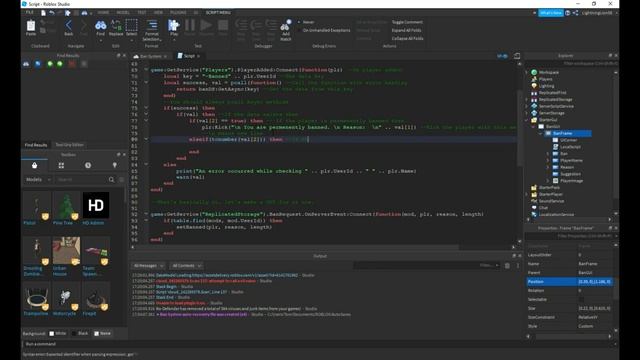Screen dimensions: 640x360
Task: Click the Toolbox filter options icon
Action: (121, 180)
